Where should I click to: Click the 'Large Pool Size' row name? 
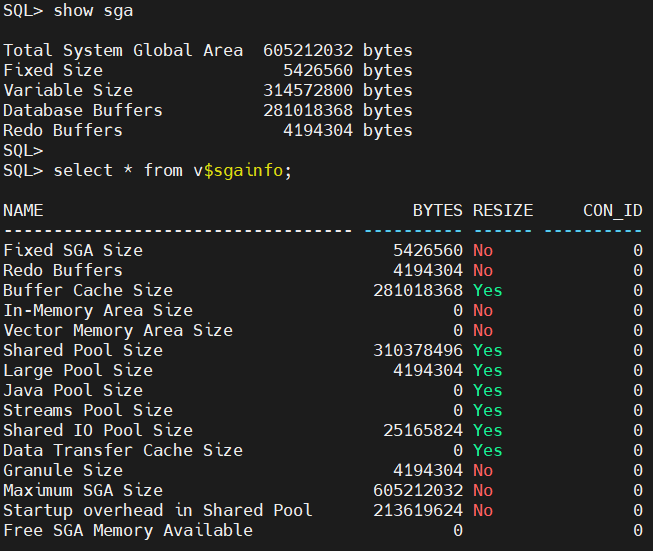pyautogui.click(x=78, y=370)
